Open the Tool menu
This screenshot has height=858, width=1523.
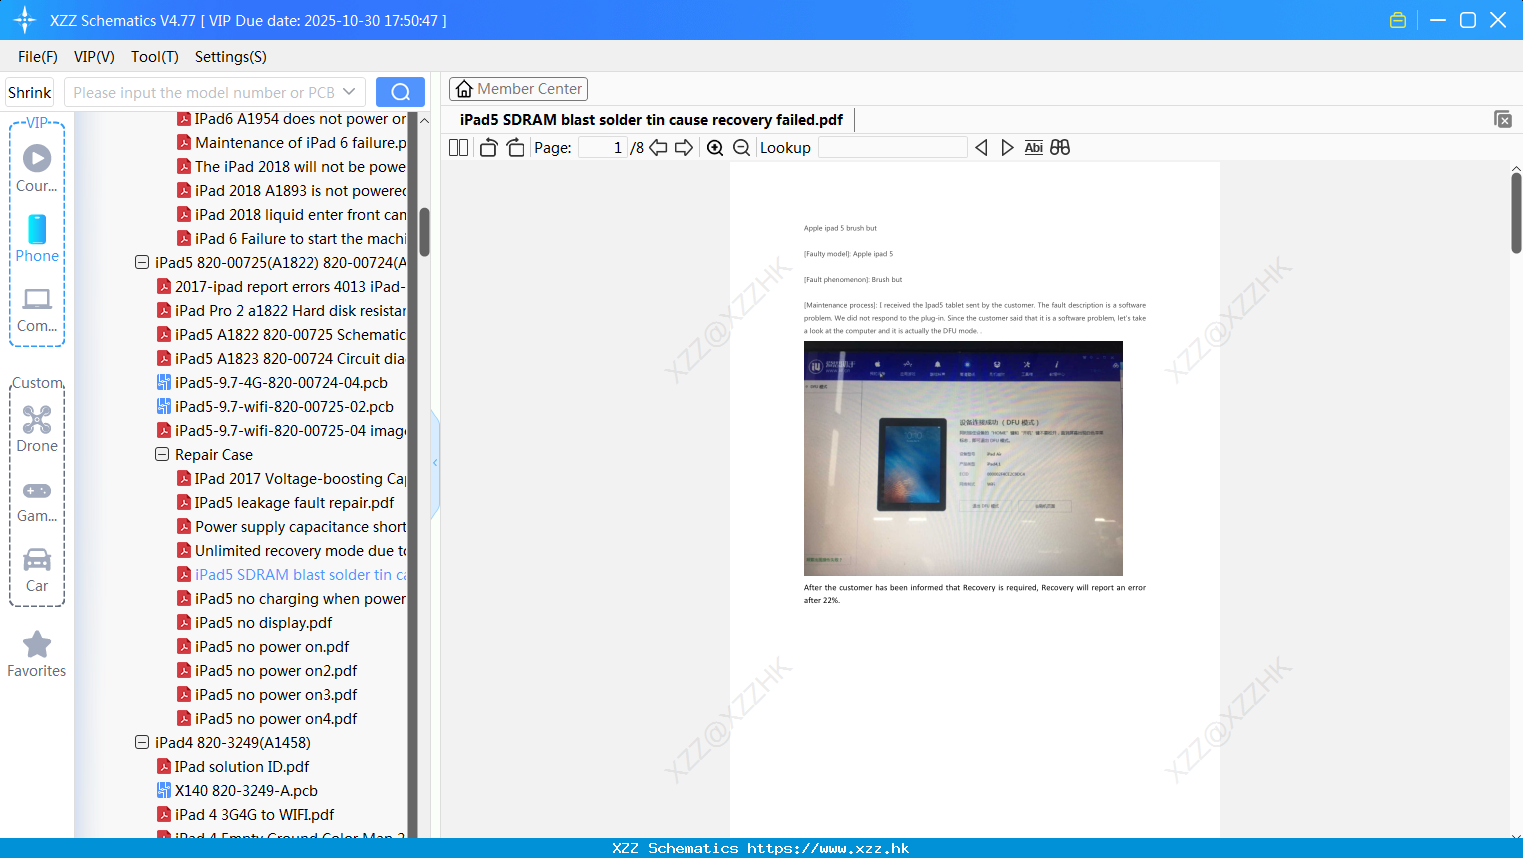[x=154, y=57]
